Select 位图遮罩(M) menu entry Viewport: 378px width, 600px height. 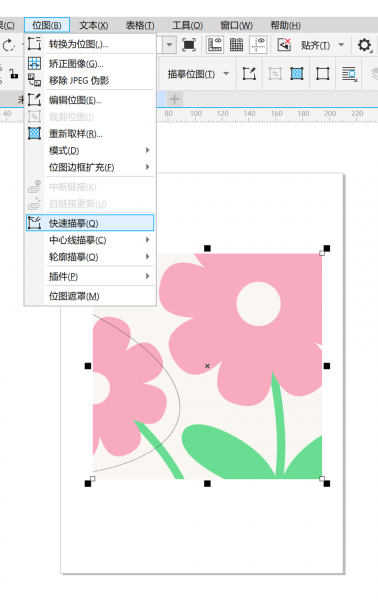pyautogui.click(x=90, y=296)
